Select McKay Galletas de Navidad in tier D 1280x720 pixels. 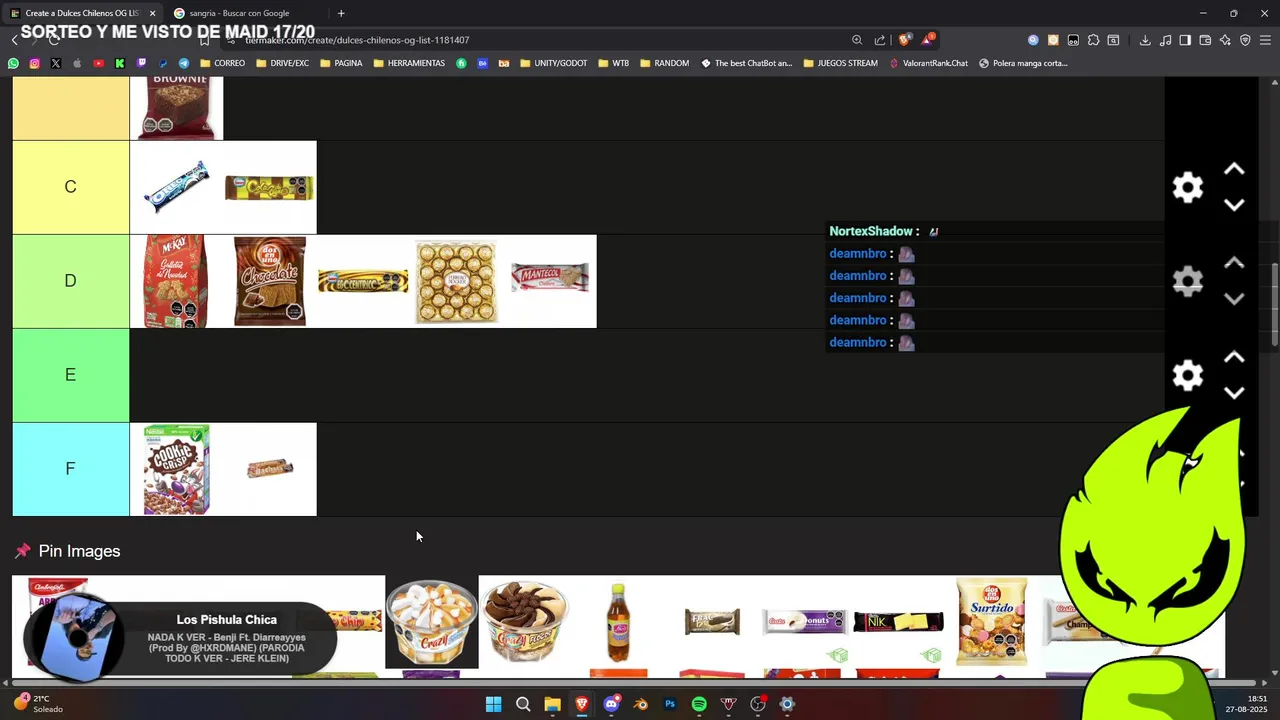pos(176,281)
